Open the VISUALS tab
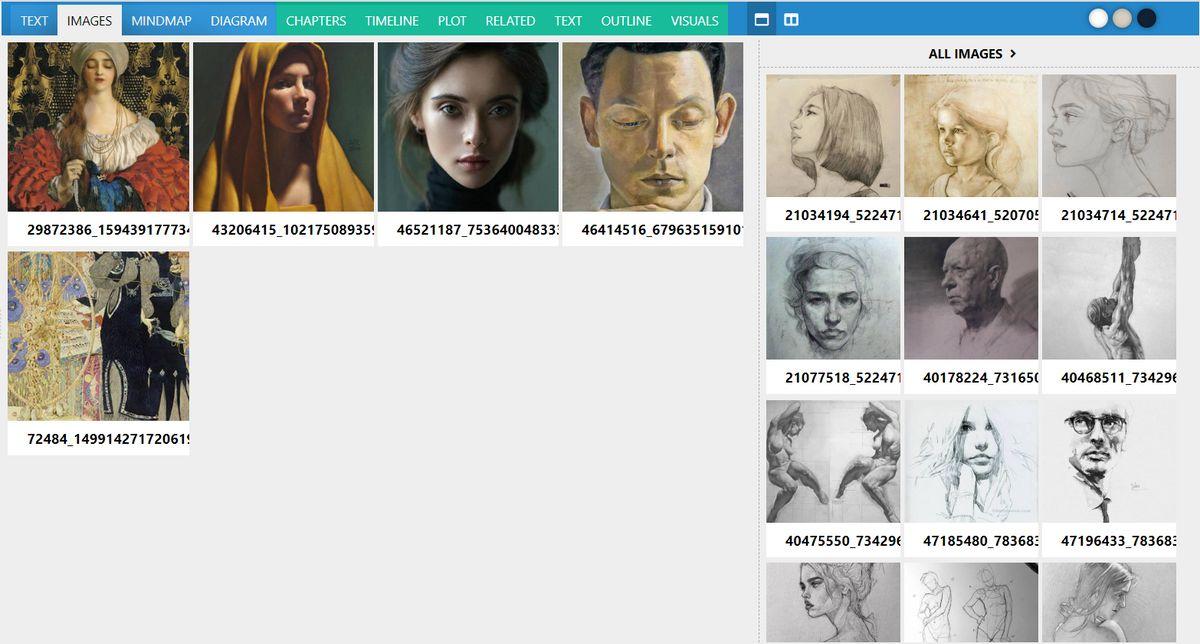 pos(694,20)
